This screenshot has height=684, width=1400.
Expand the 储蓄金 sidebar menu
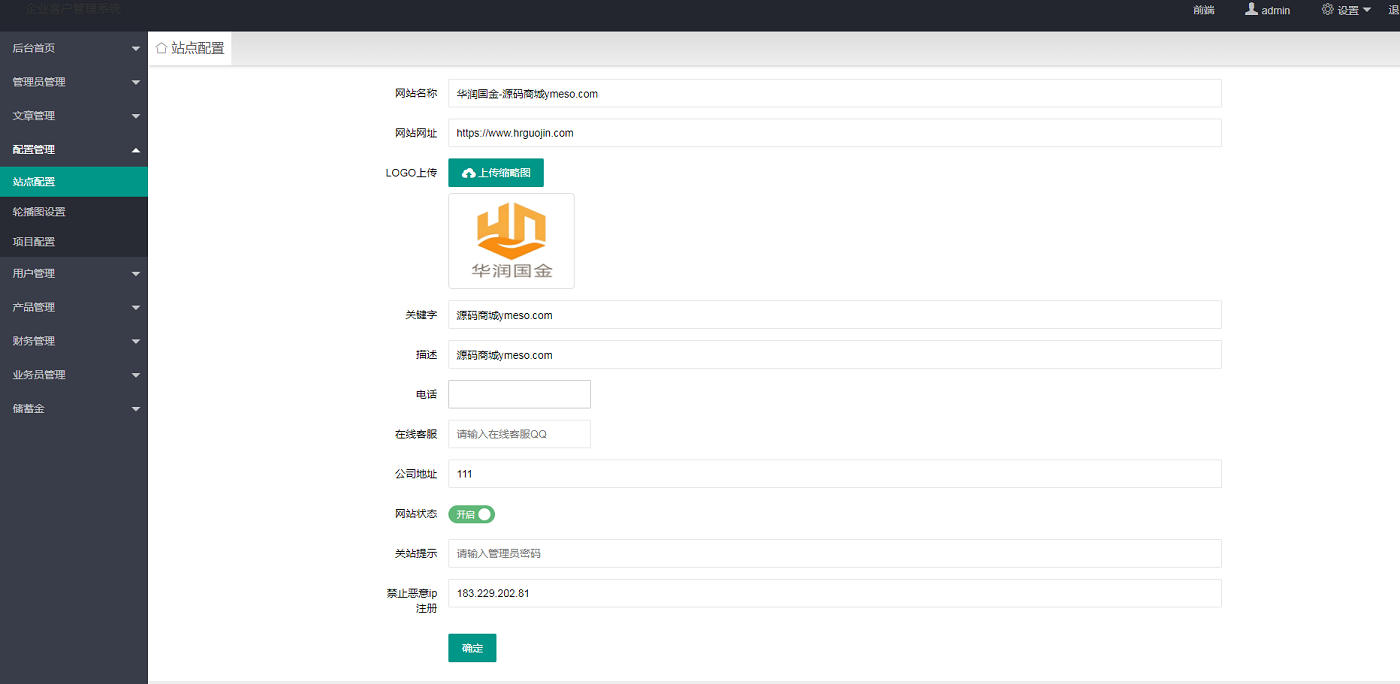click(x=73, y=409)
